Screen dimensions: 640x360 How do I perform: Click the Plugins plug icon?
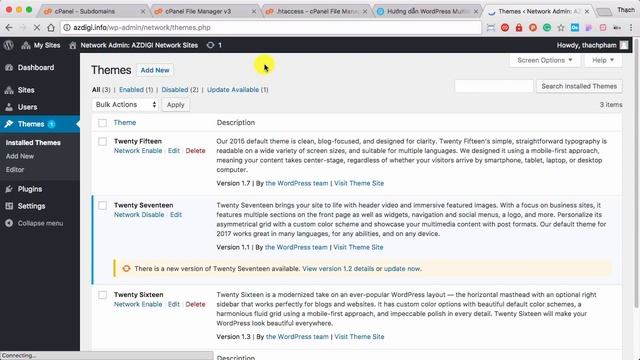pos(9,189)
